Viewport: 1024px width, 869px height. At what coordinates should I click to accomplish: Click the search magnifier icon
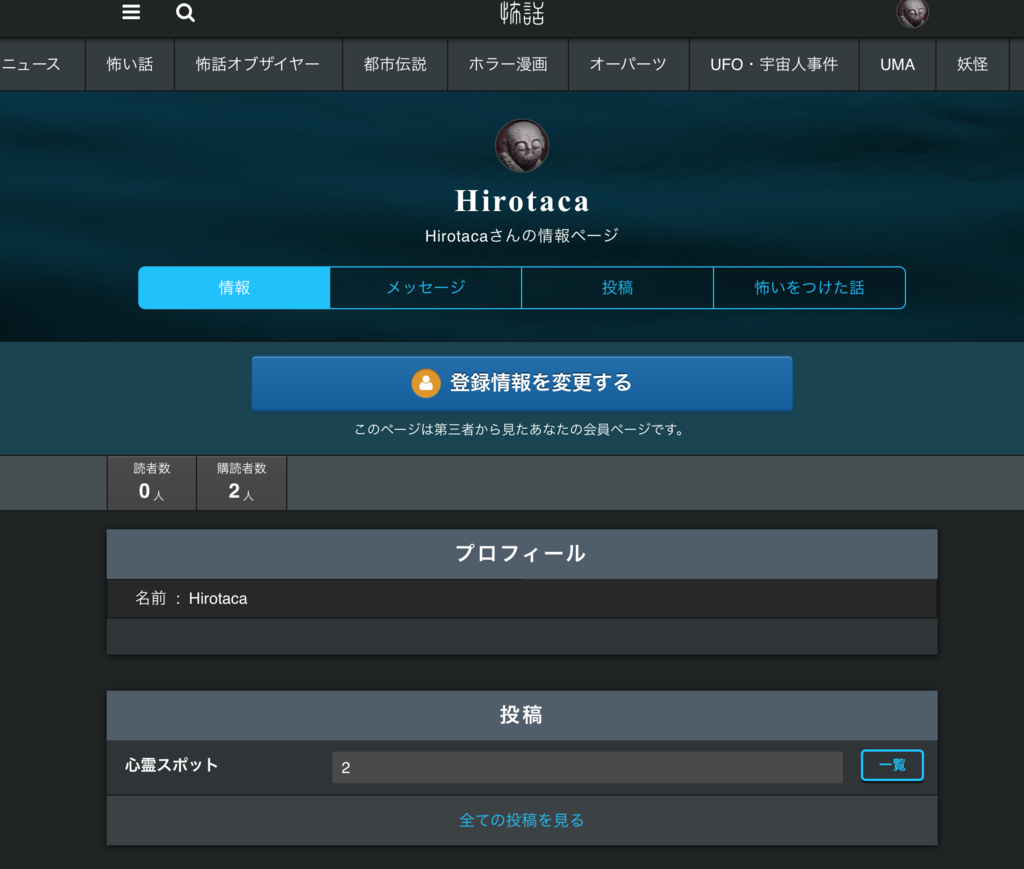(185, 13)
